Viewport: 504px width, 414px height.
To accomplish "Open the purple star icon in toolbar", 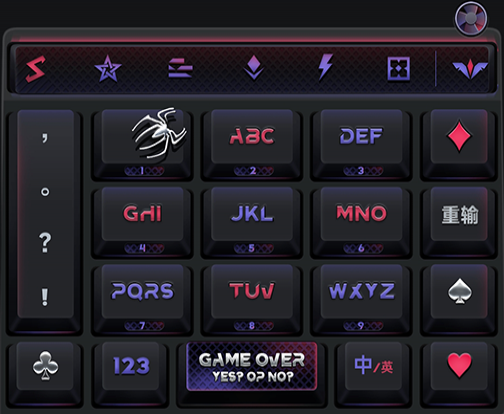I will 107,69.
